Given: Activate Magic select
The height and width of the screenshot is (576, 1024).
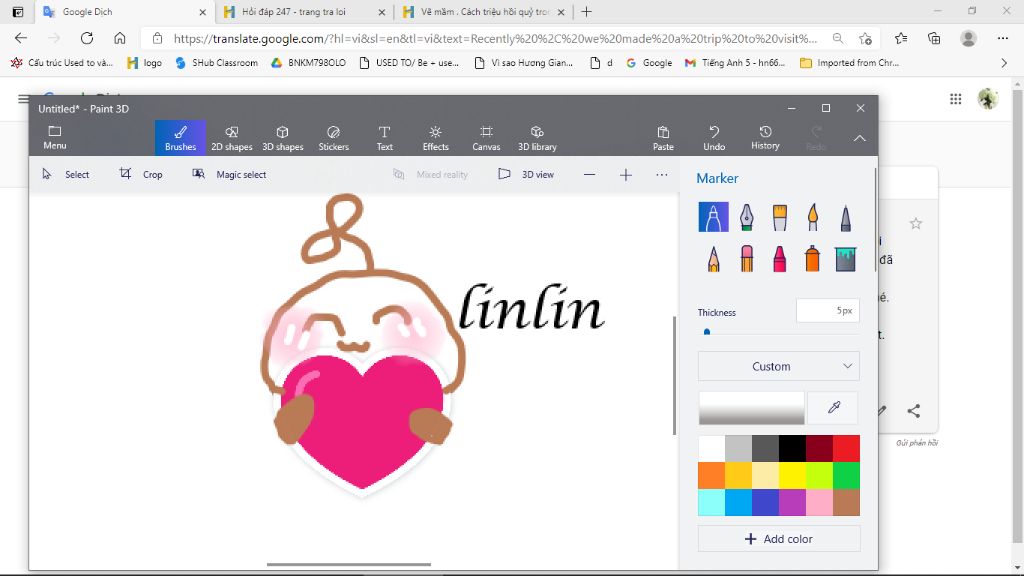Looking at the screenshot, I should 229,174.
